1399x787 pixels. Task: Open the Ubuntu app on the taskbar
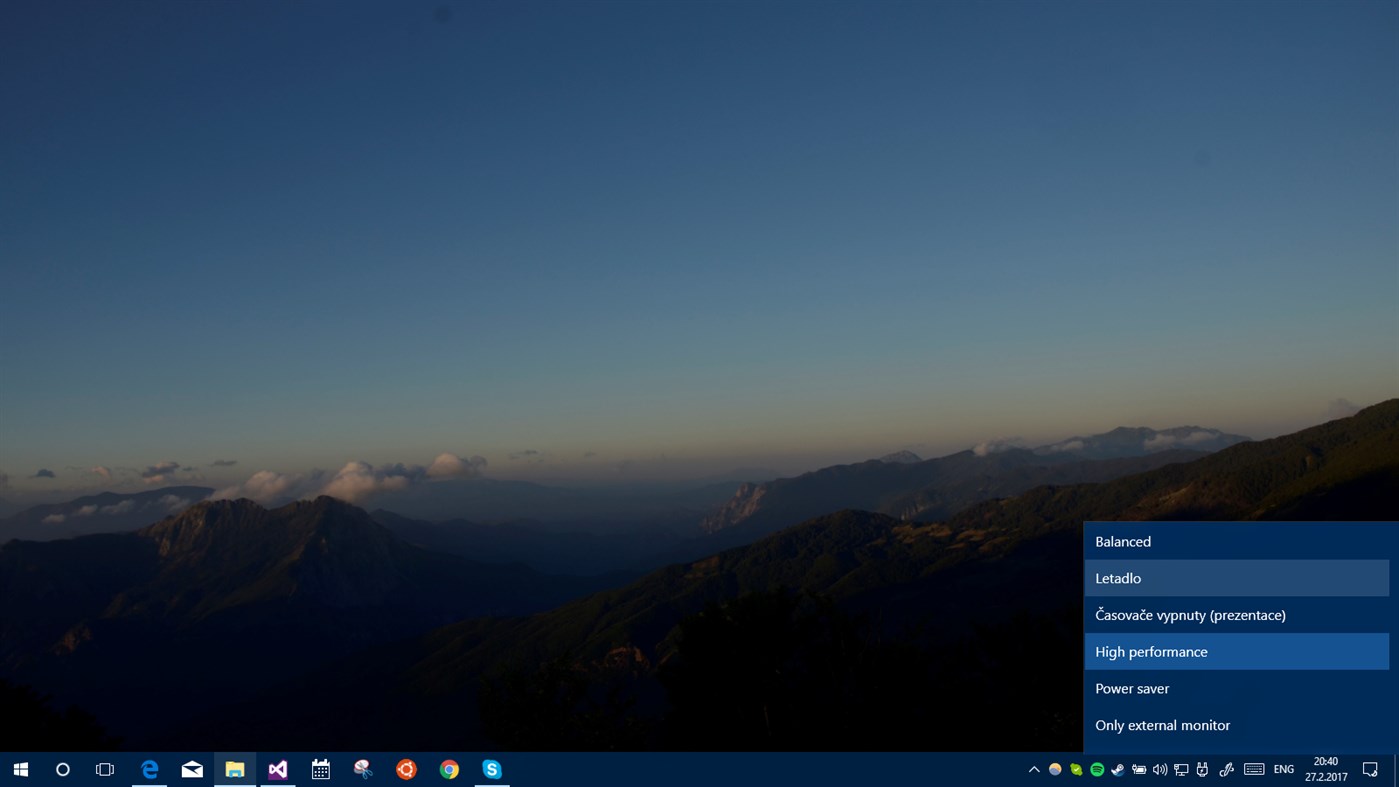click(406, 769)
